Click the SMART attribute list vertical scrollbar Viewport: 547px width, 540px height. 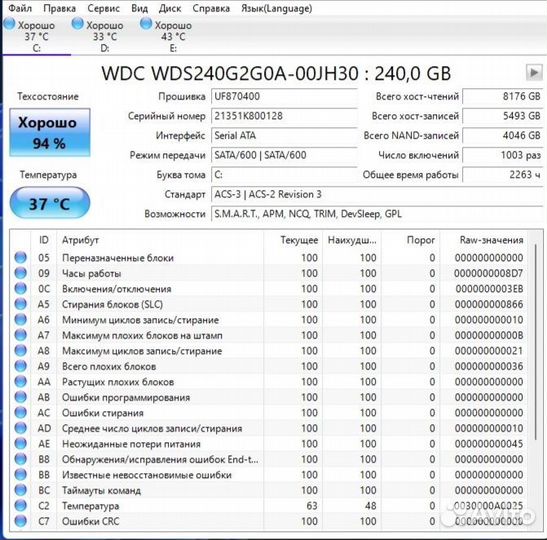tap(535, 342)
